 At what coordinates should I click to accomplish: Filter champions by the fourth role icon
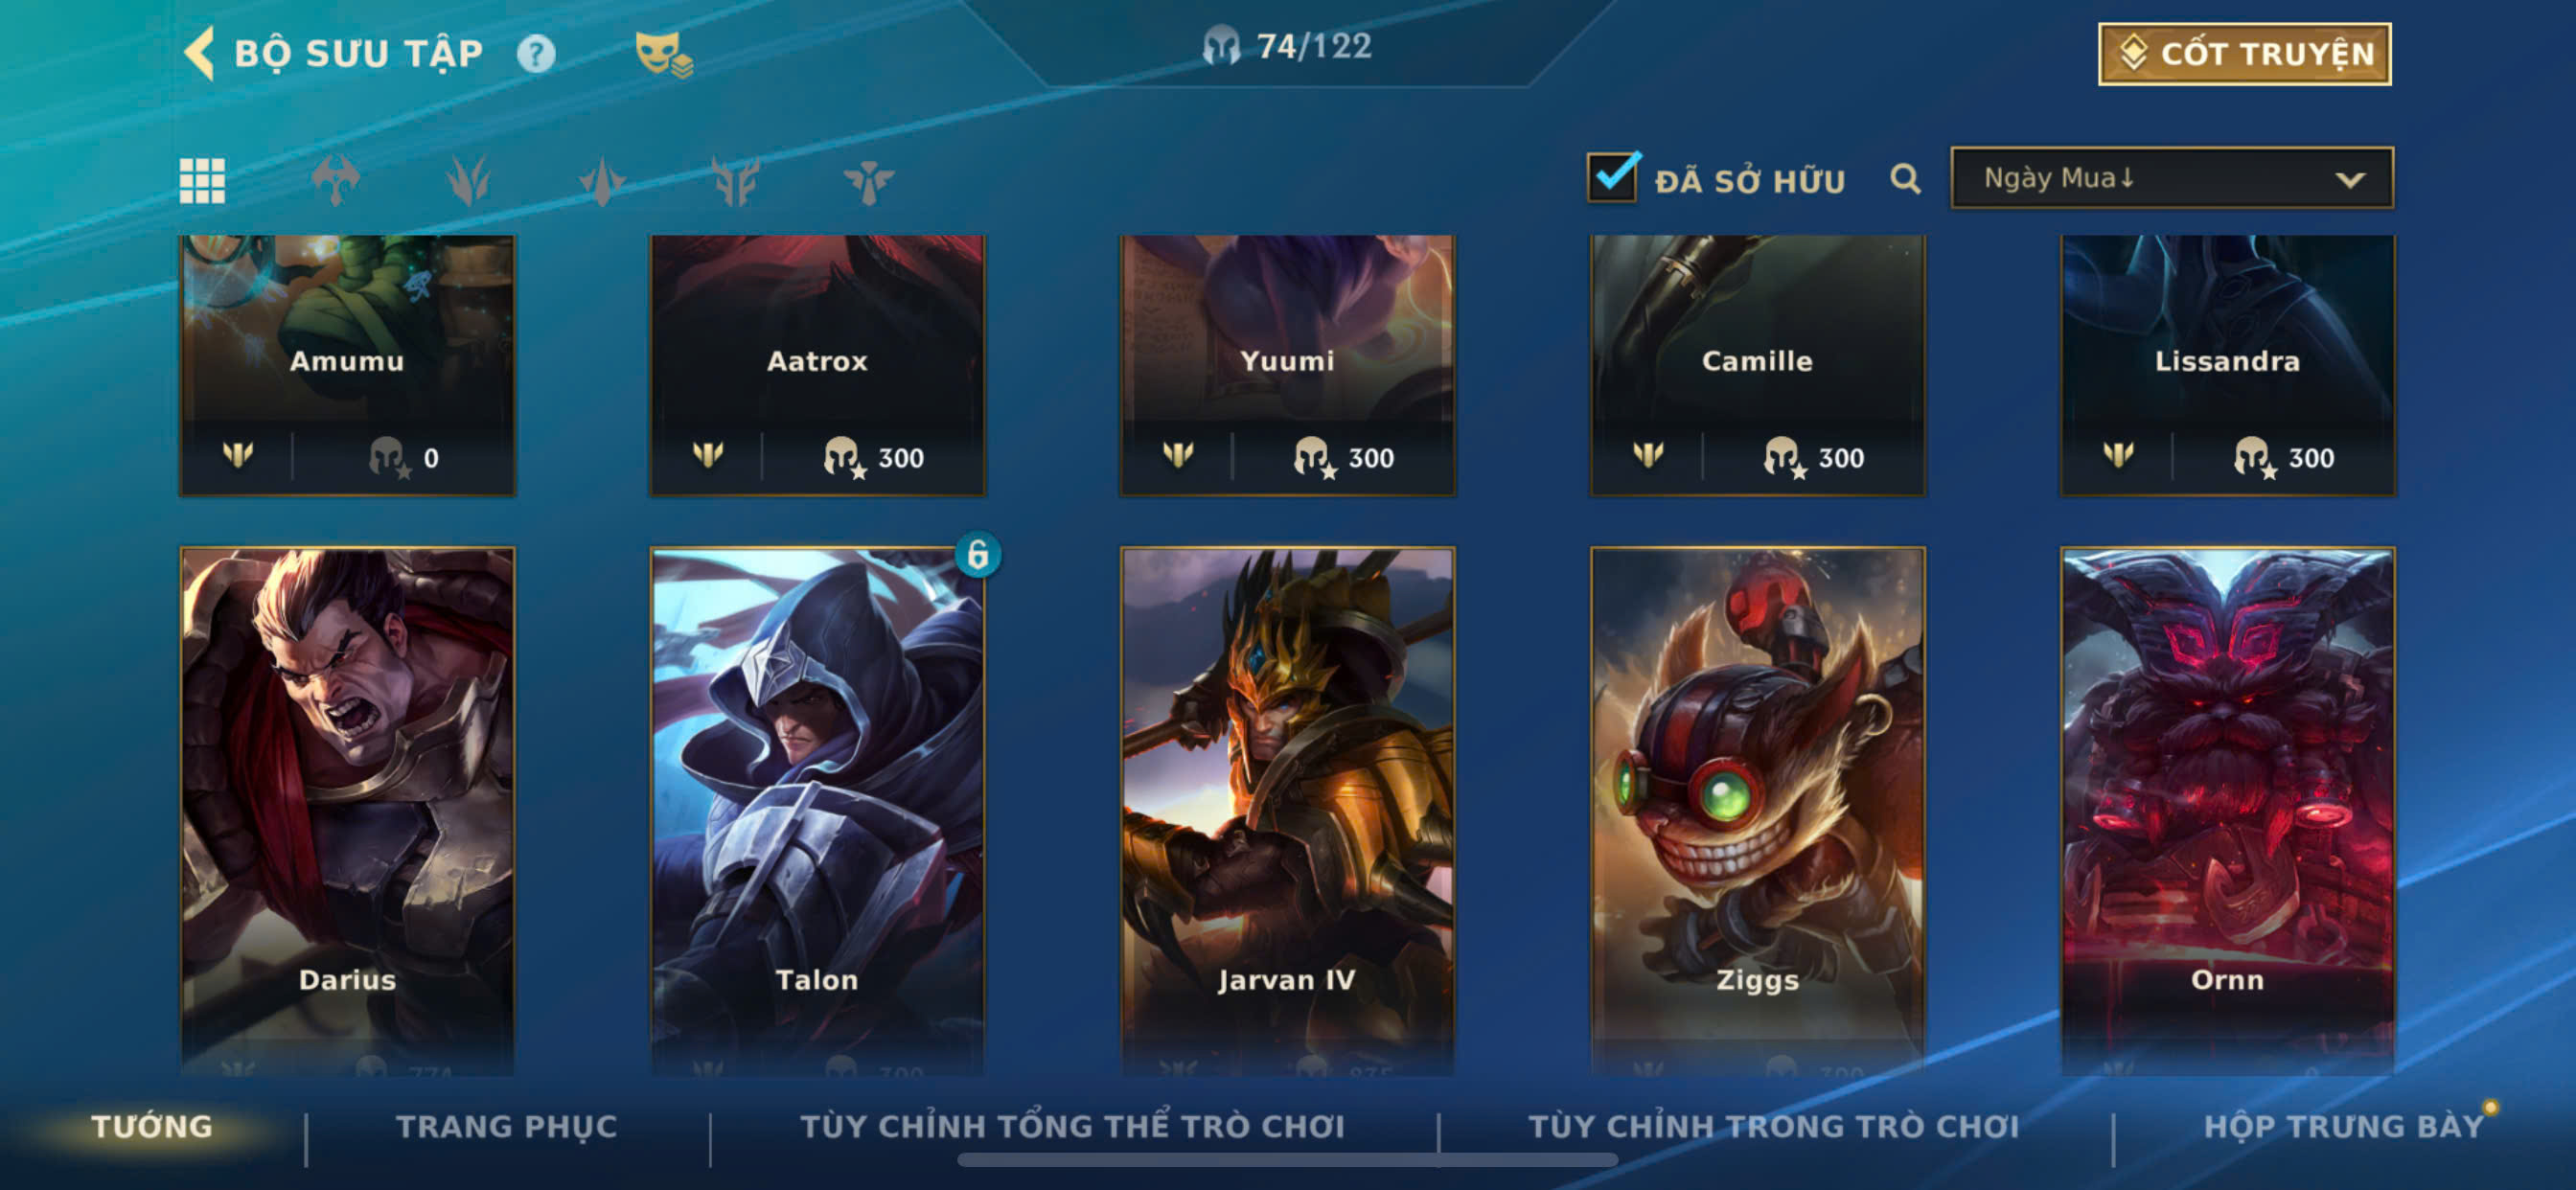(x=735, y=181)
